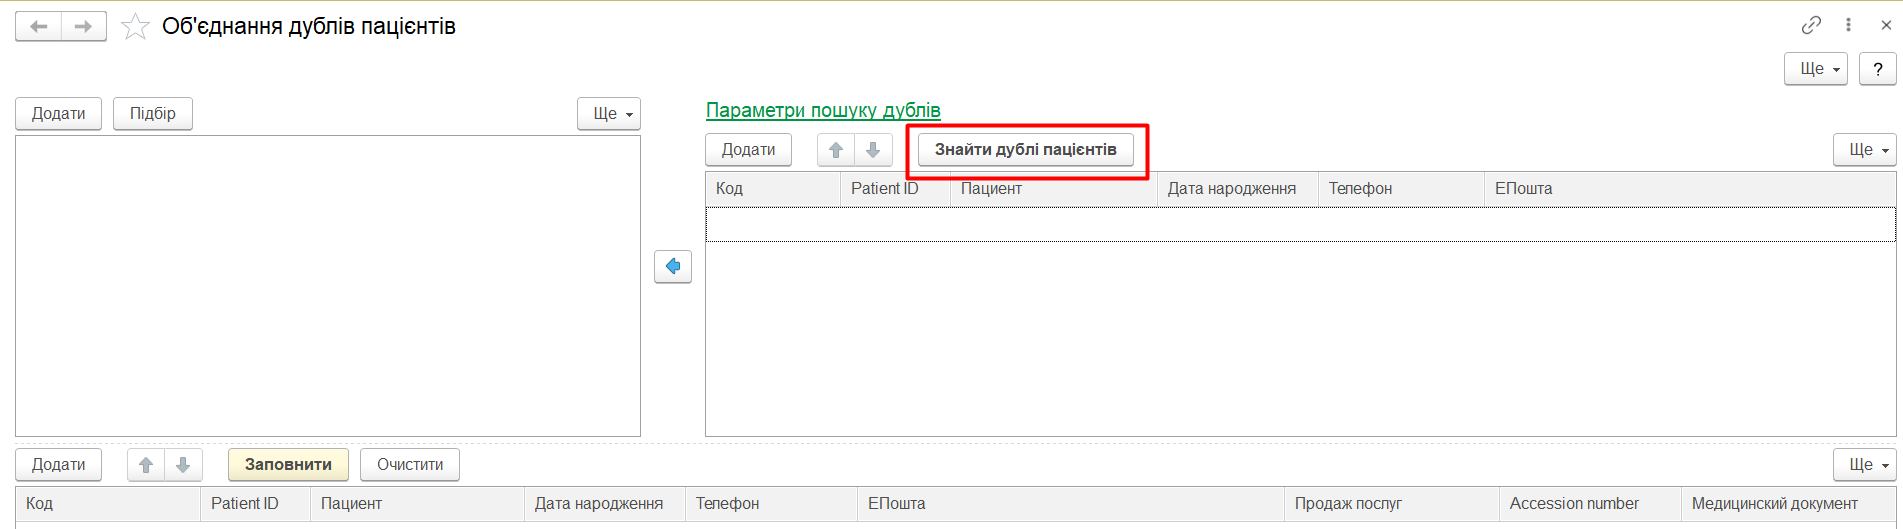Move row up in bottom table toolbar
This screenshot has height=529, width=1903.
[x=146, y=465]
